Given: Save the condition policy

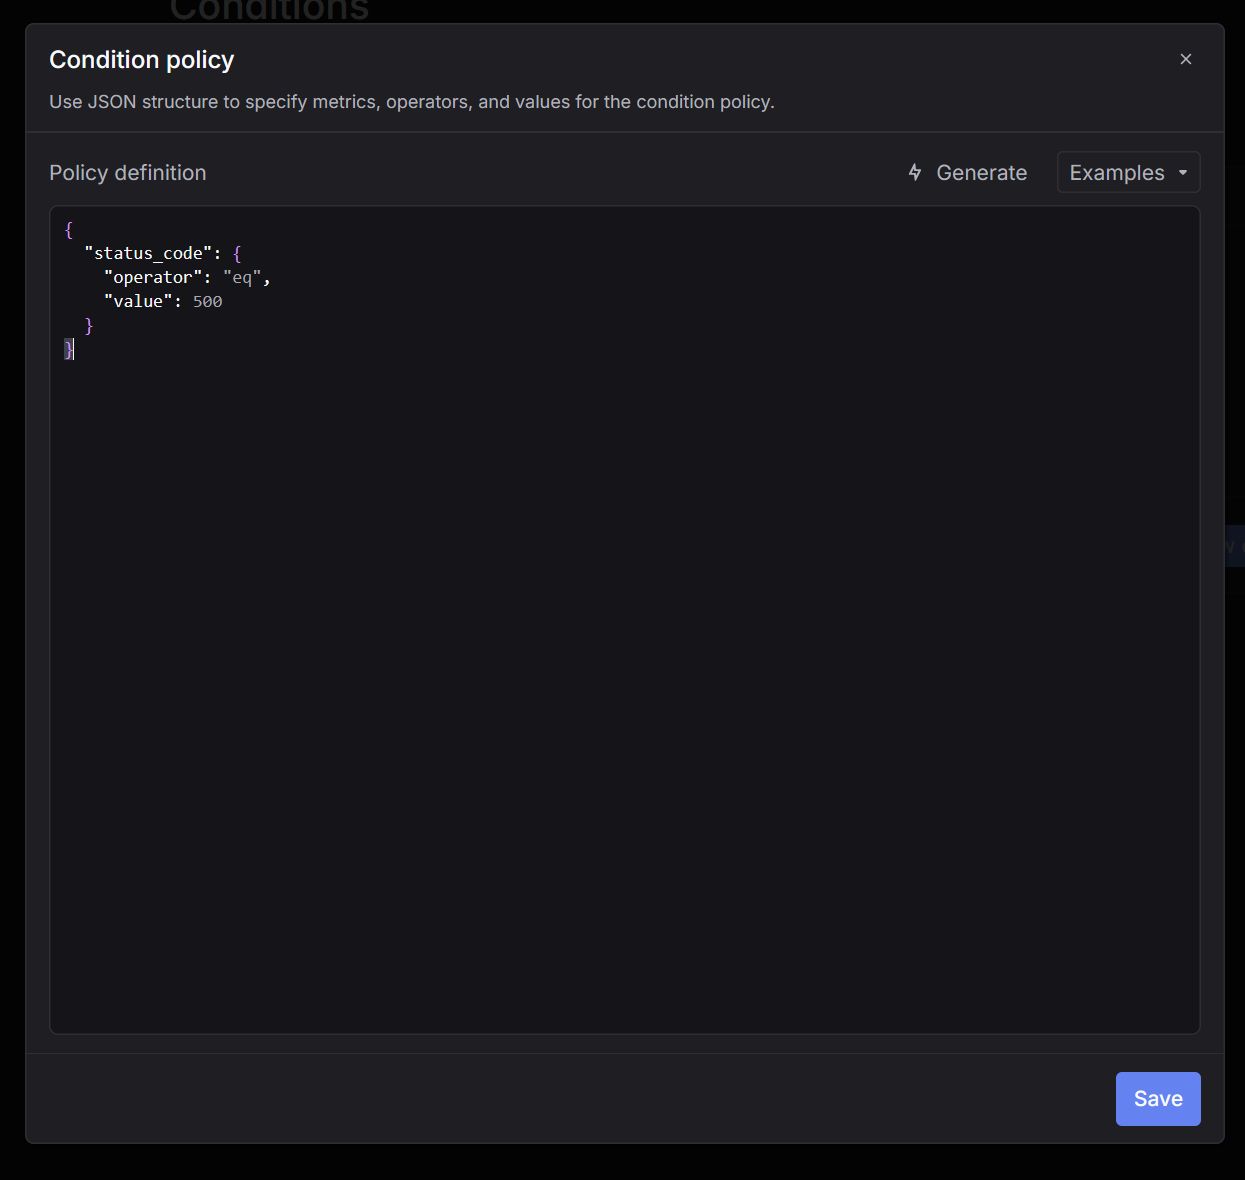Looking at the screenshot, I should (1157, 1098).
